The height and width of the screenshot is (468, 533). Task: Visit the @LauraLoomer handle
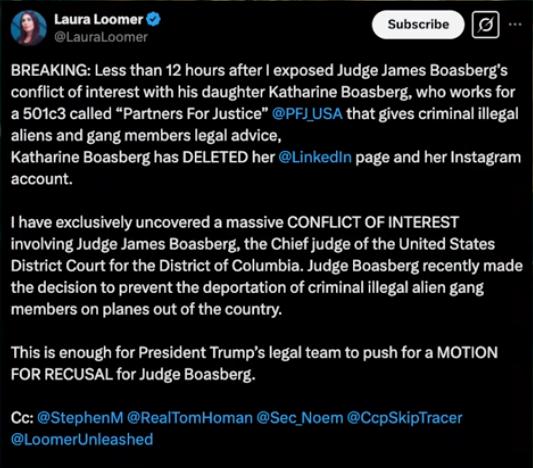(101, 37)
